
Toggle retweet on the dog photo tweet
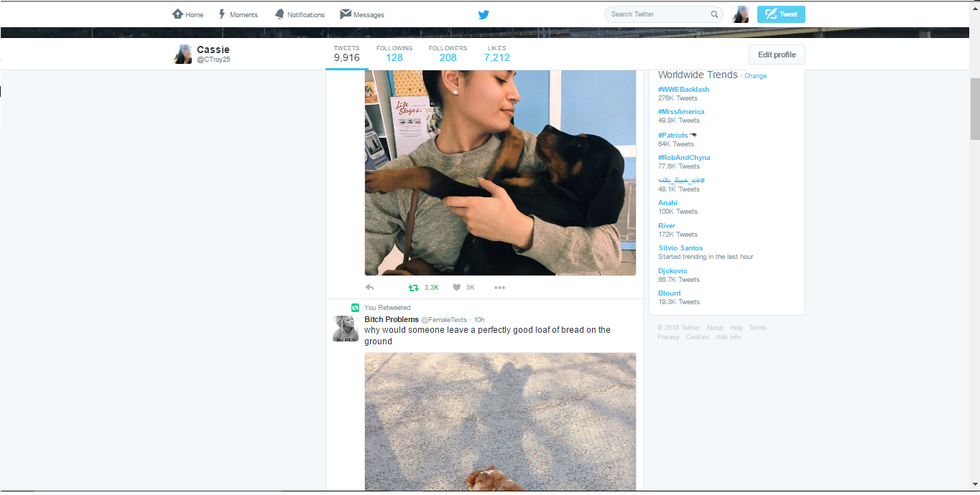click(x=414, y=287)
